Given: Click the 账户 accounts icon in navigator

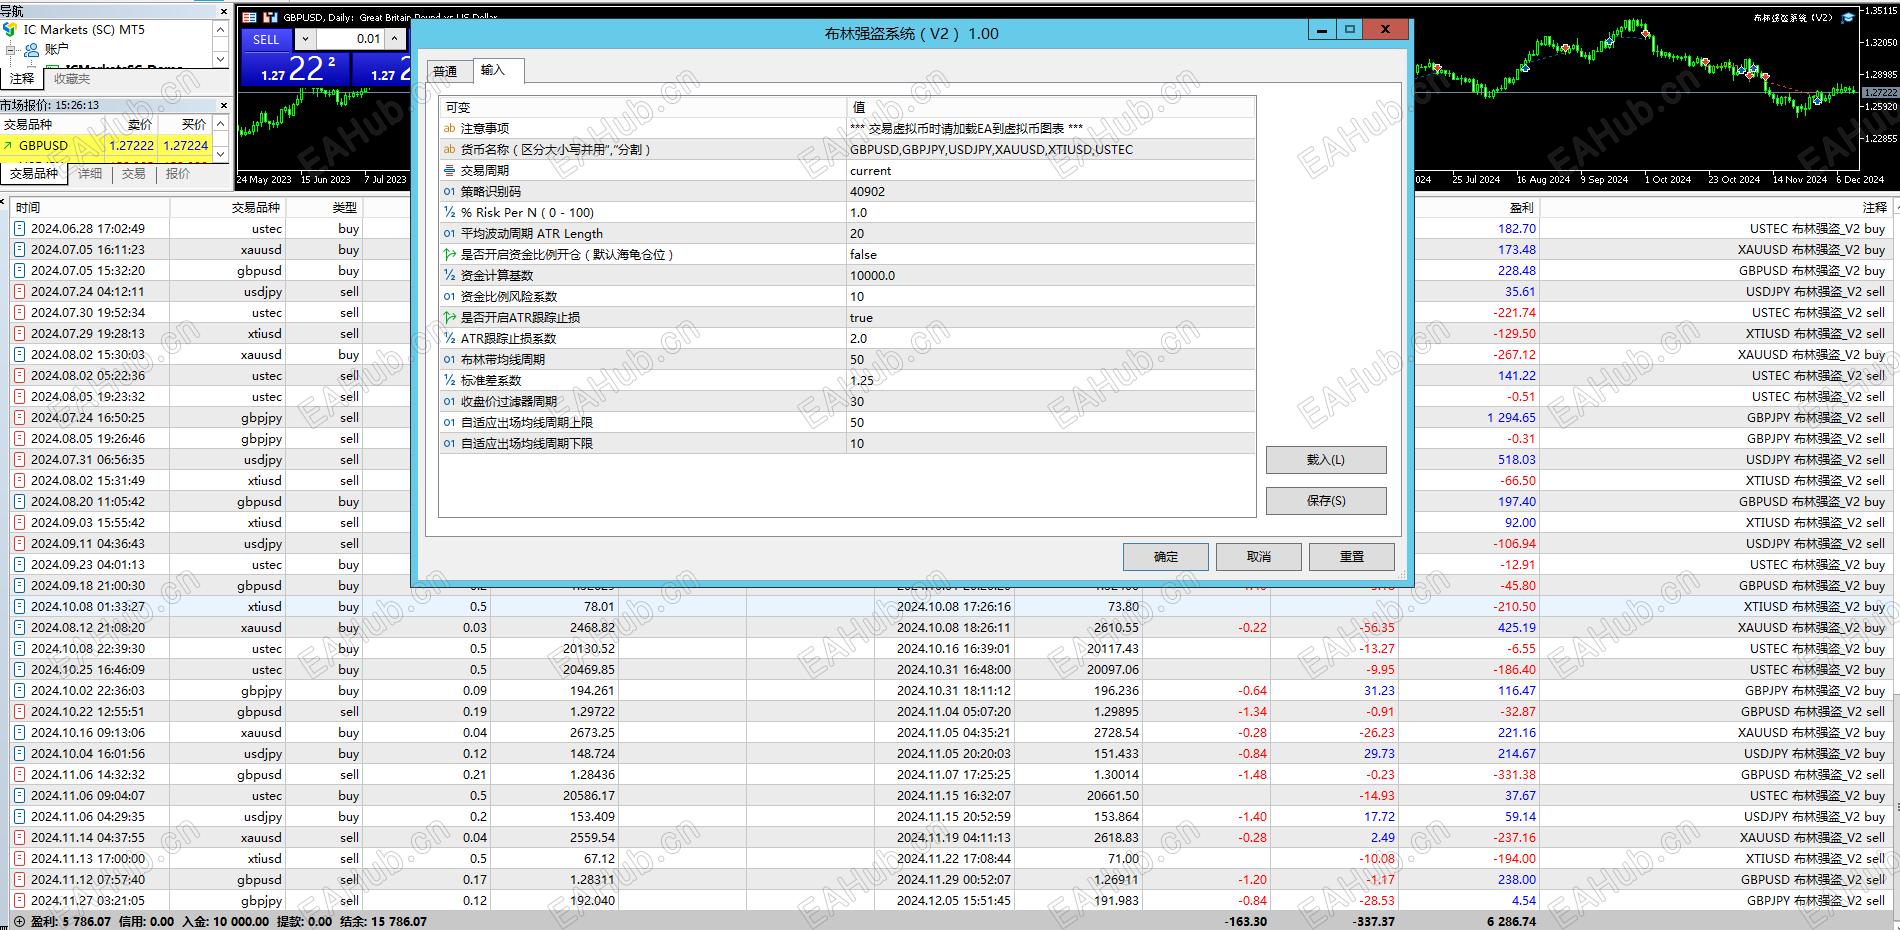Looking at the screenshot, I should [31, 49].
